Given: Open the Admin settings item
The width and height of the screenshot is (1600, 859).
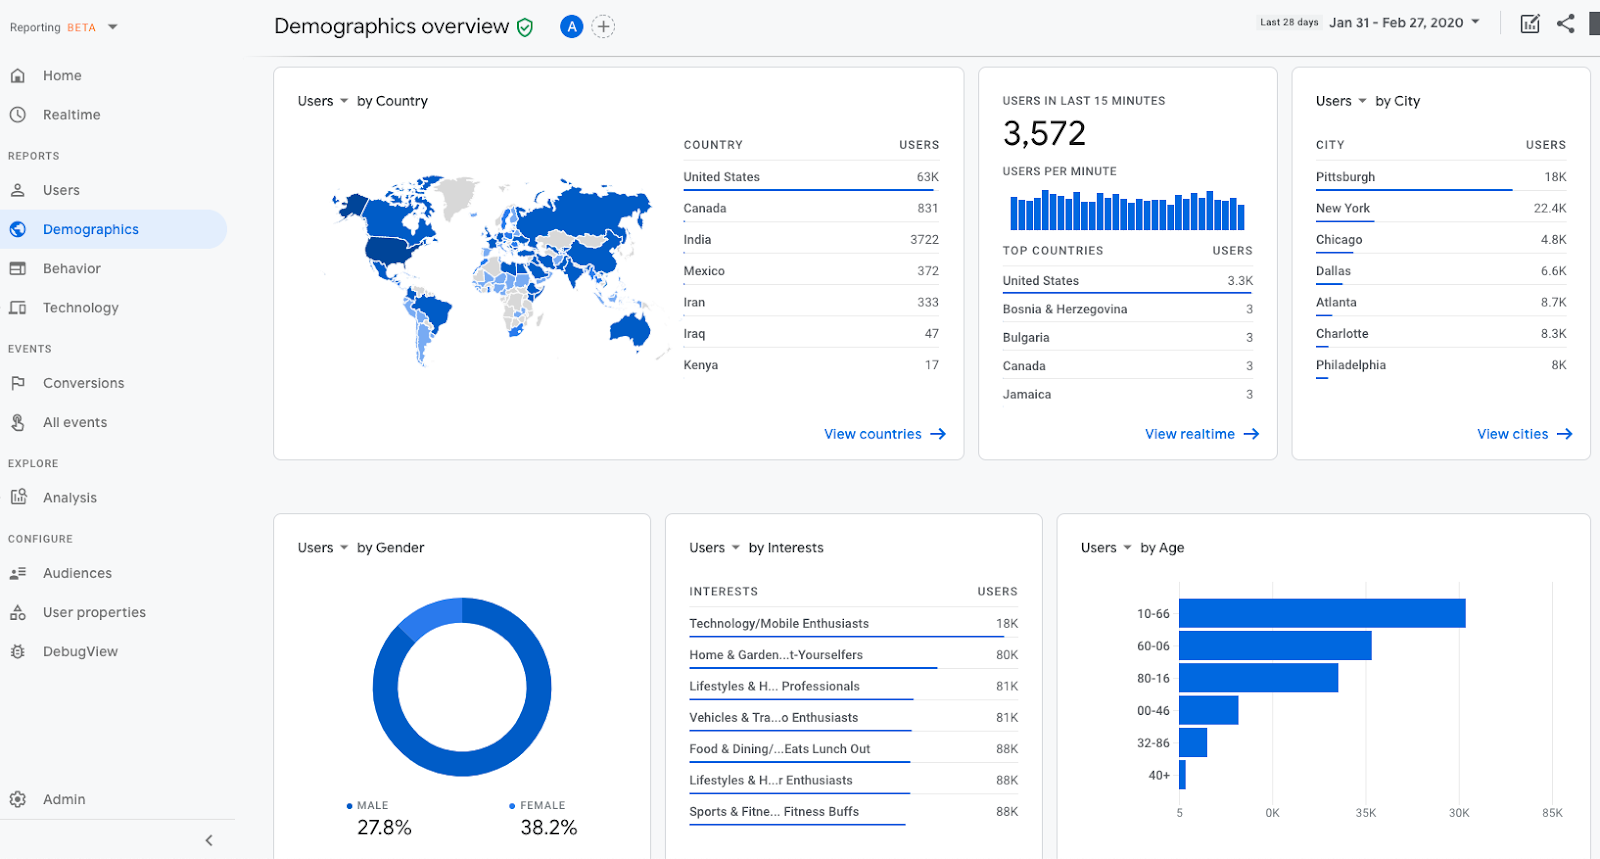Looking at the screenshot, I should click(x=64, y=799).
